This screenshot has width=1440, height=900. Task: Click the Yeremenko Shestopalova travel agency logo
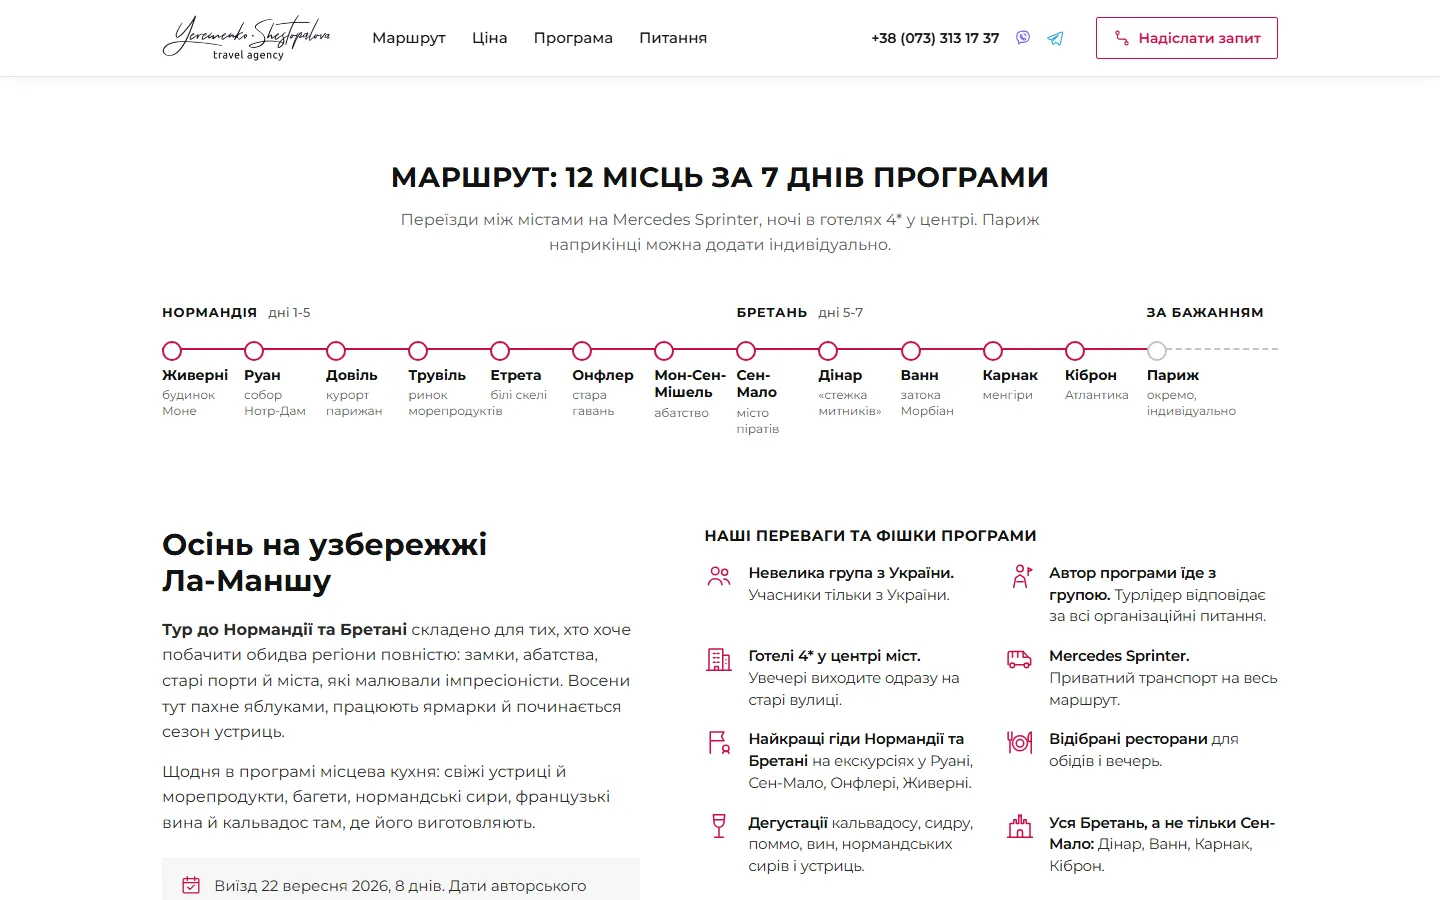[x=246, y=38]
